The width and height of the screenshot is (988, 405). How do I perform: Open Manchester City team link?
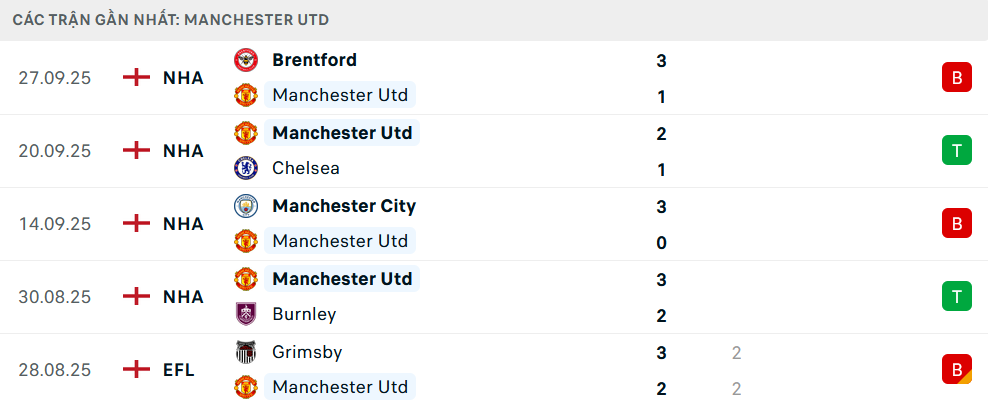click(344, 206)
